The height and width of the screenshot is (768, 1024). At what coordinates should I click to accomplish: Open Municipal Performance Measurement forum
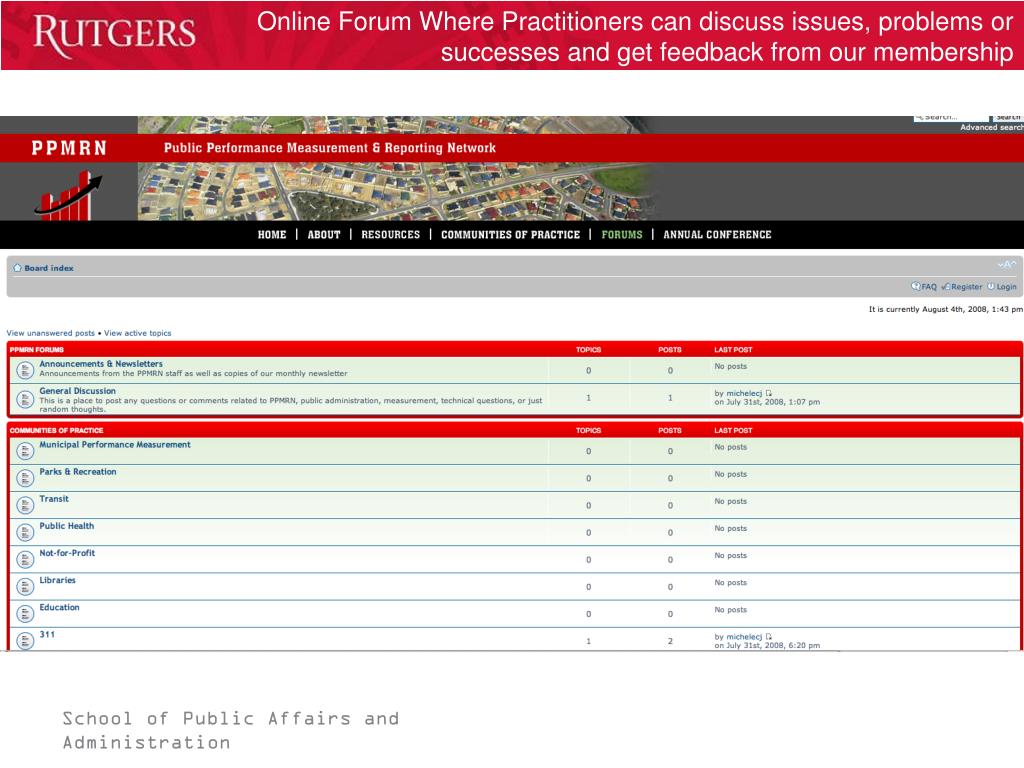point(115,445)
